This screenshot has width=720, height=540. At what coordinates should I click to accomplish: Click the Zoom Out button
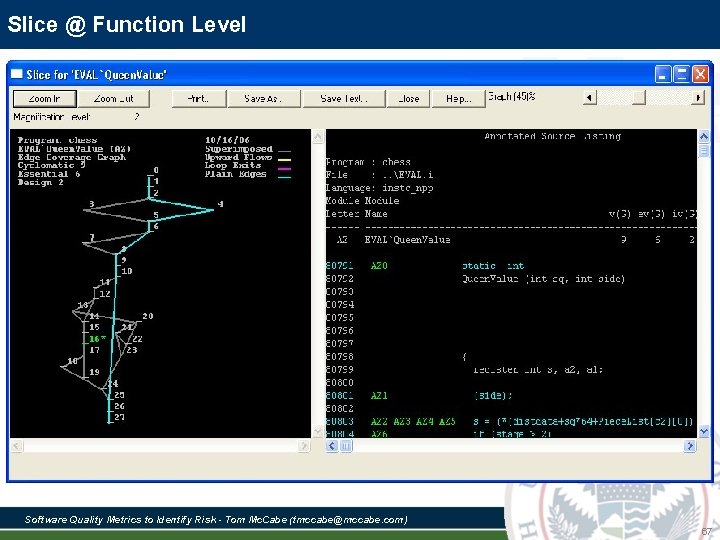113,98
